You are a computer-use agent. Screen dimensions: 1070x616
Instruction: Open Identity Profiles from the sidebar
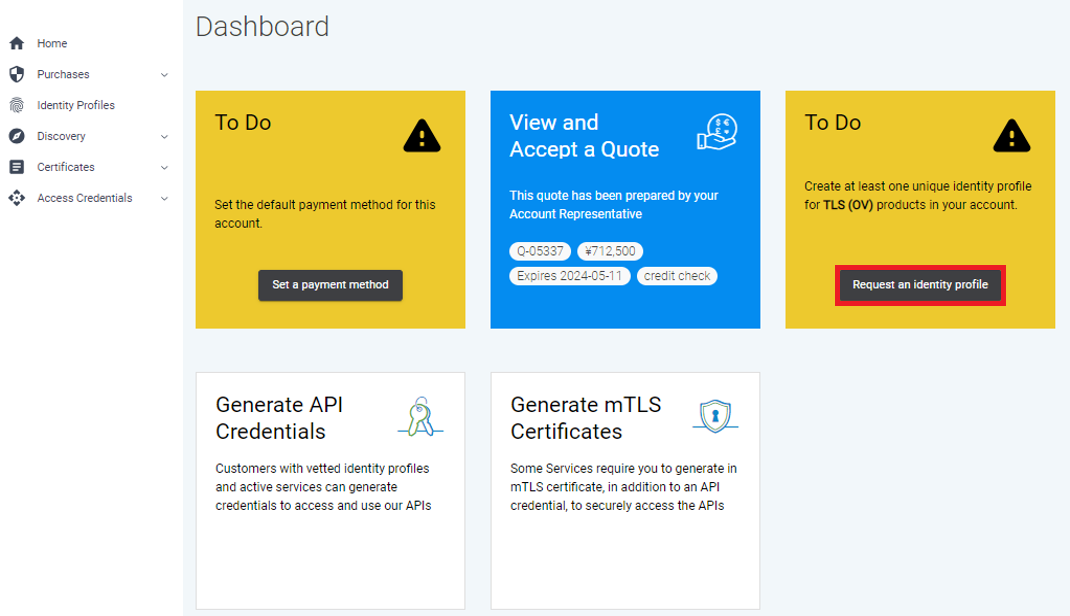coord(76,105)
